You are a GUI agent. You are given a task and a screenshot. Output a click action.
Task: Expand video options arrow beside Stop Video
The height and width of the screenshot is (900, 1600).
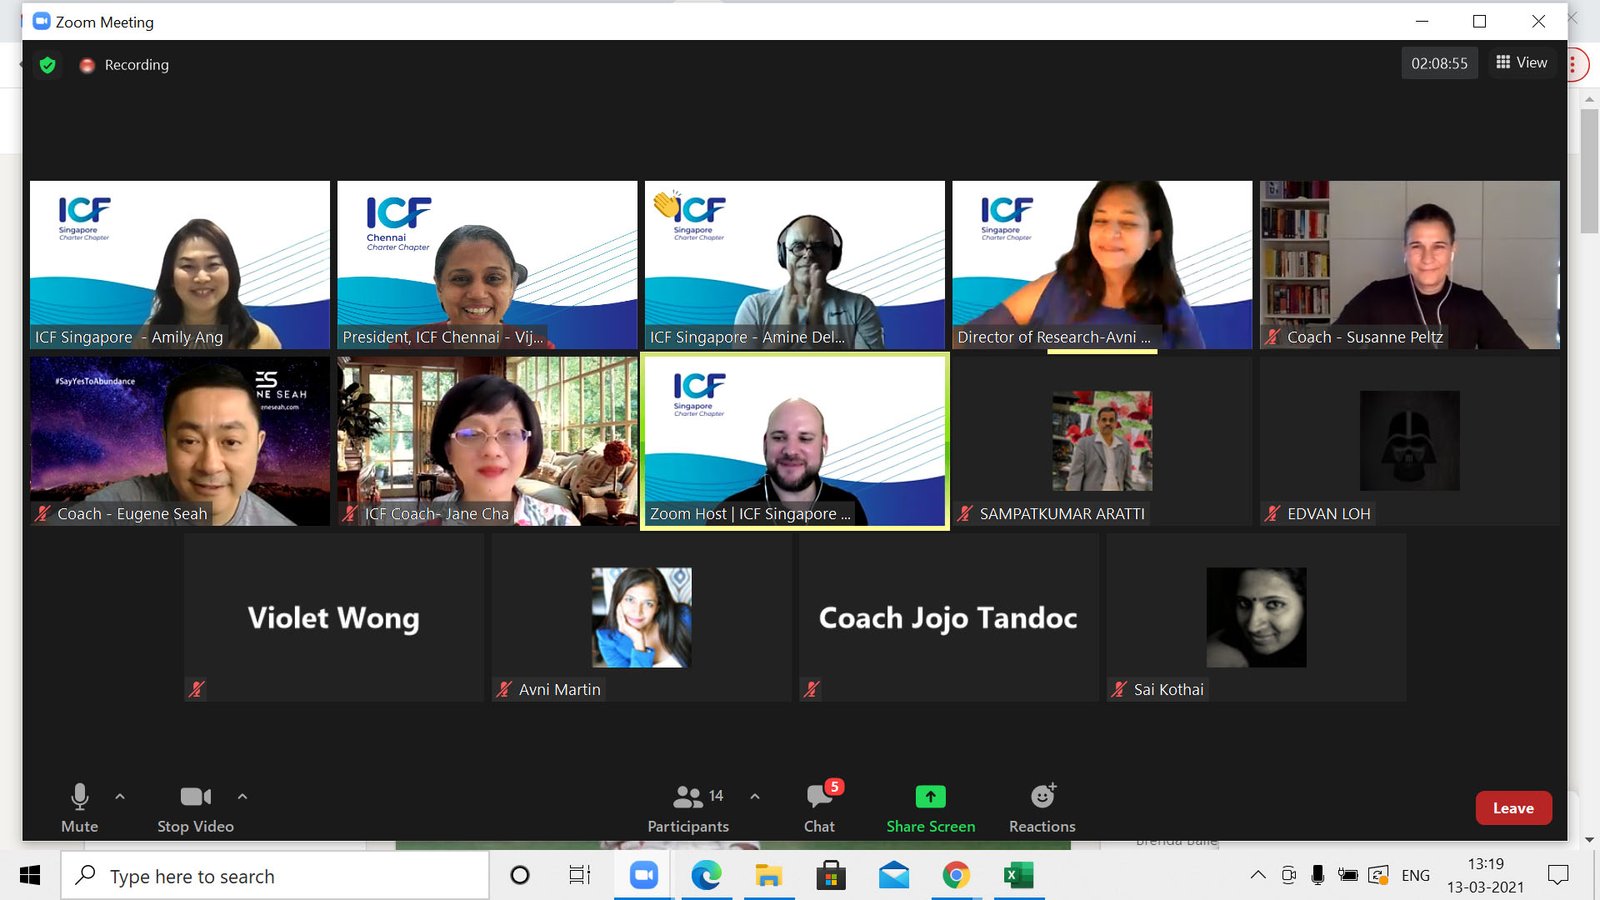click(242, 797)
